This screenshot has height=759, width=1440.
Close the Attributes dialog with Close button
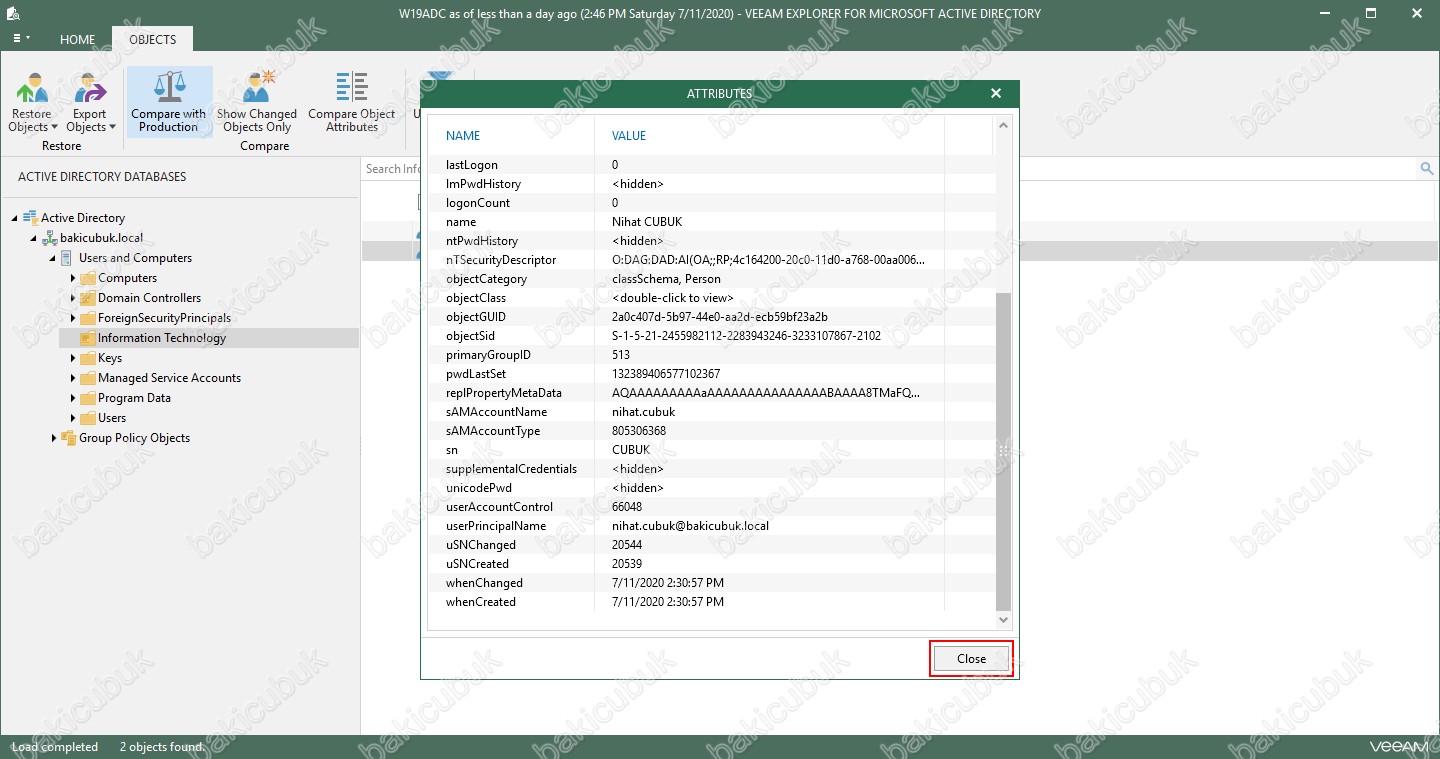(971, 659)
